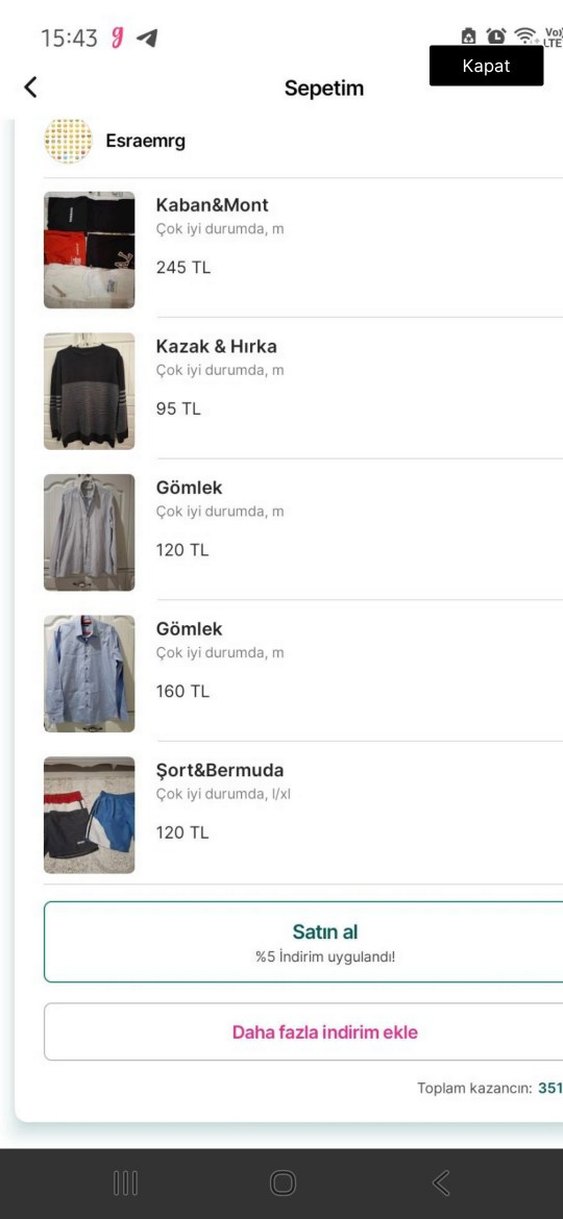Tap Daha fazla indirim ekle

click(304, 1032)
